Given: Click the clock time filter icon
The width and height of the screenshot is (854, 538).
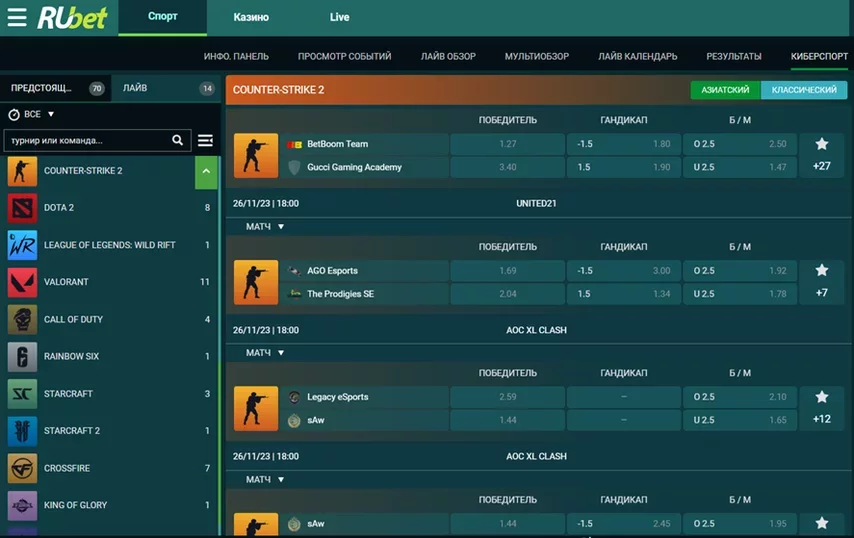Looking at the screenshot, I should coord(14,114).
